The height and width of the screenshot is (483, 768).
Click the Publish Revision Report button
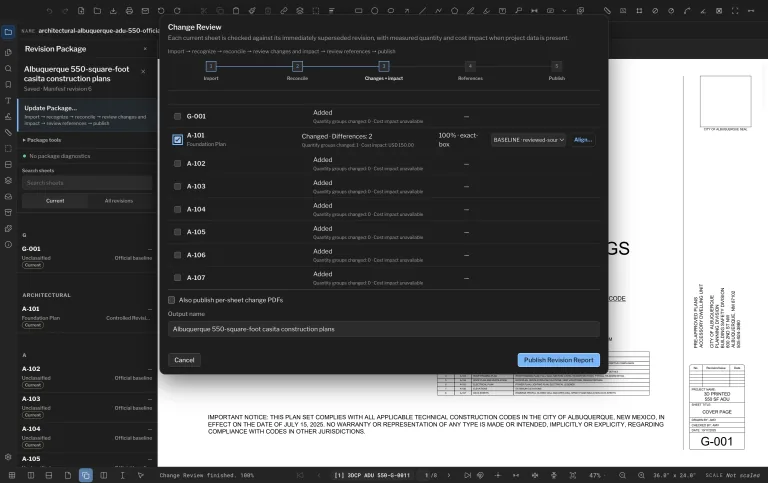[x=558, y=360]
